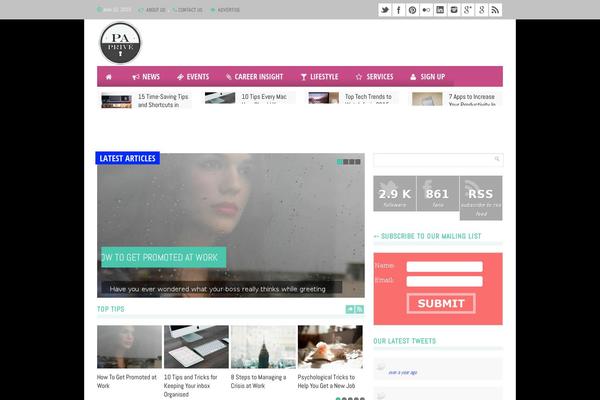This screenshot has width=600, height=400.
Task: Open the Sign Up menu item
Action: tap(427, 77)
